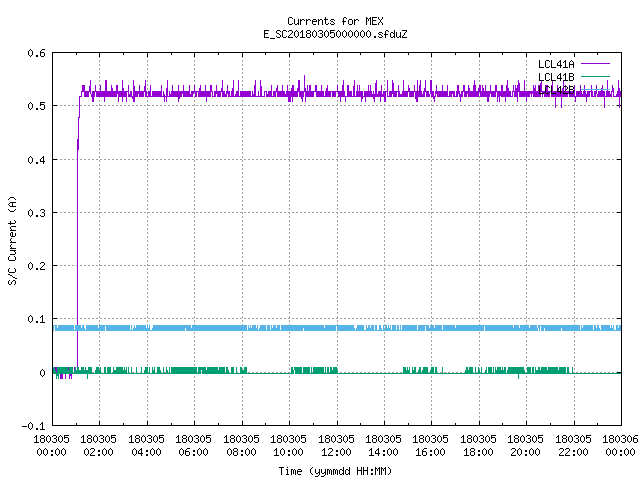Click the y-axis value 0.3

pyautogui.click(x=36, y=213)
